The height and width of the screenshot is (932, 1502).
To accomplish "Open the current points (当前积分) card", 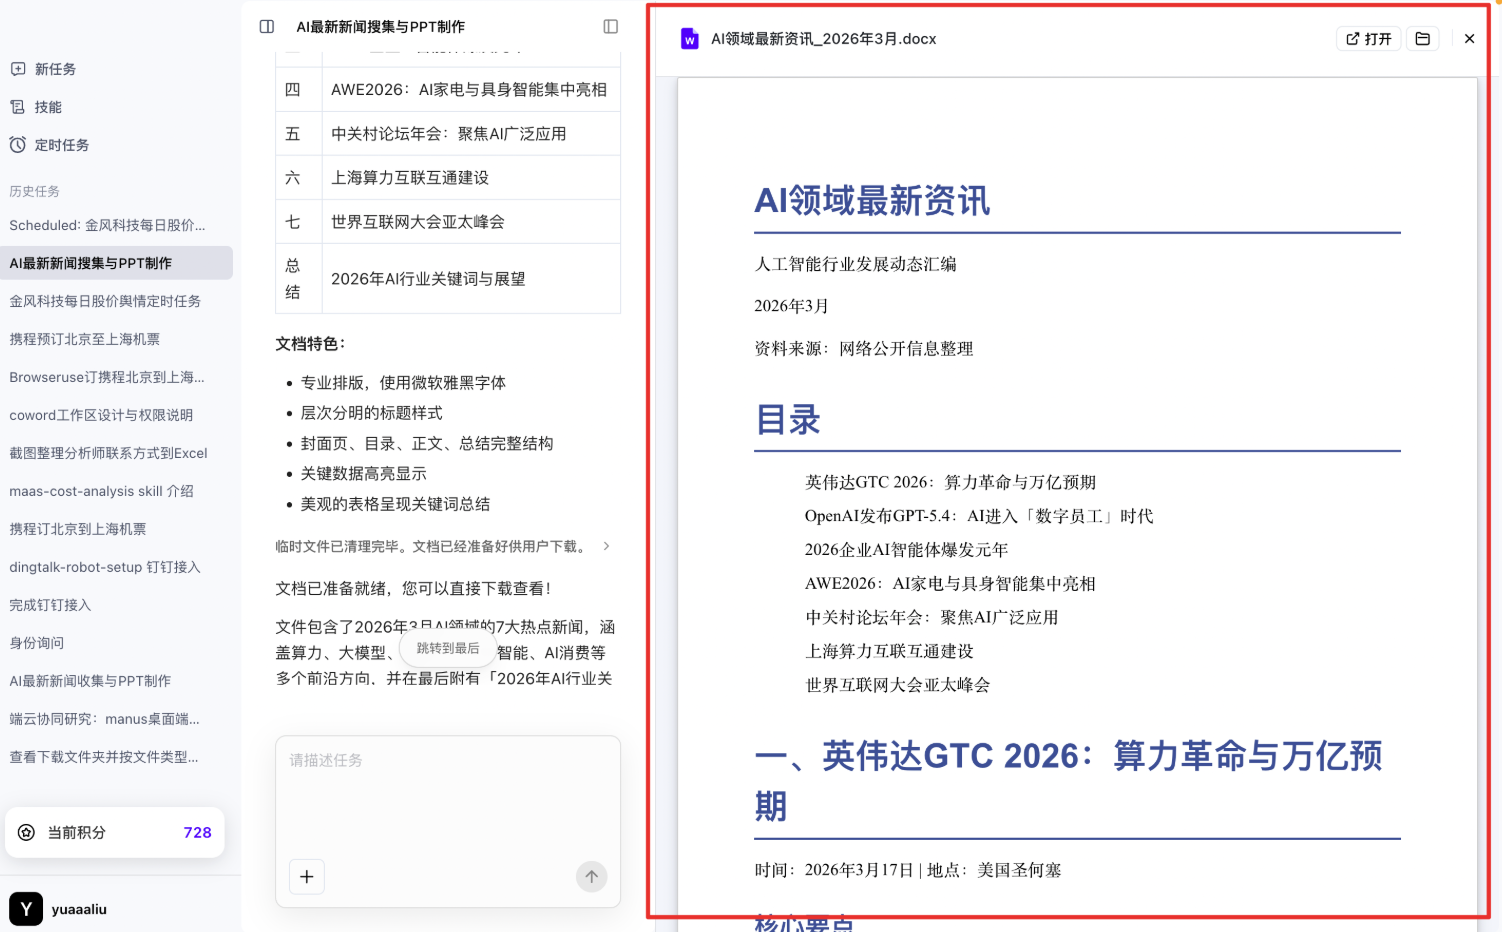I will (115, 832).
